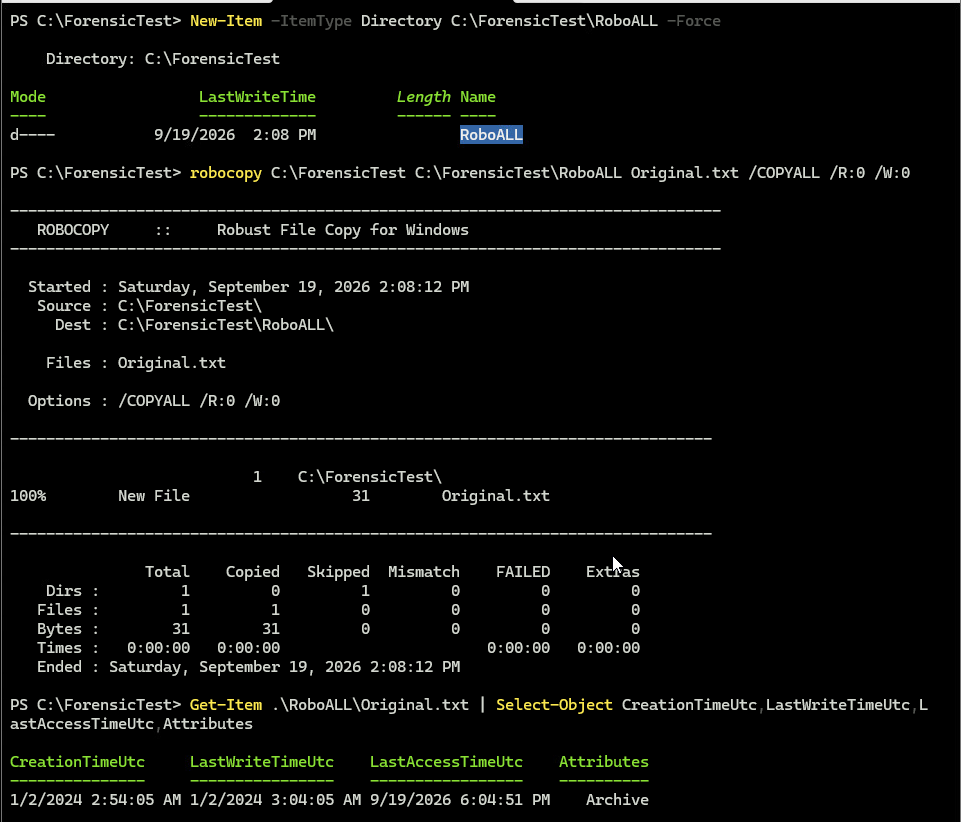Click the 100% progress value
Viewport: 961px width, 822px height.
click(x=28, y=496)
